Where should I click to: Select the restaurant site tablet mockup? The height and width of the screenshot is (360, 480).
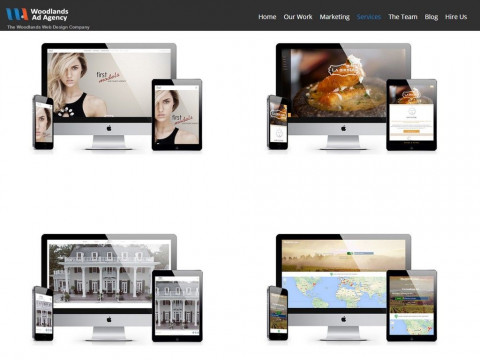coord(411,115)
